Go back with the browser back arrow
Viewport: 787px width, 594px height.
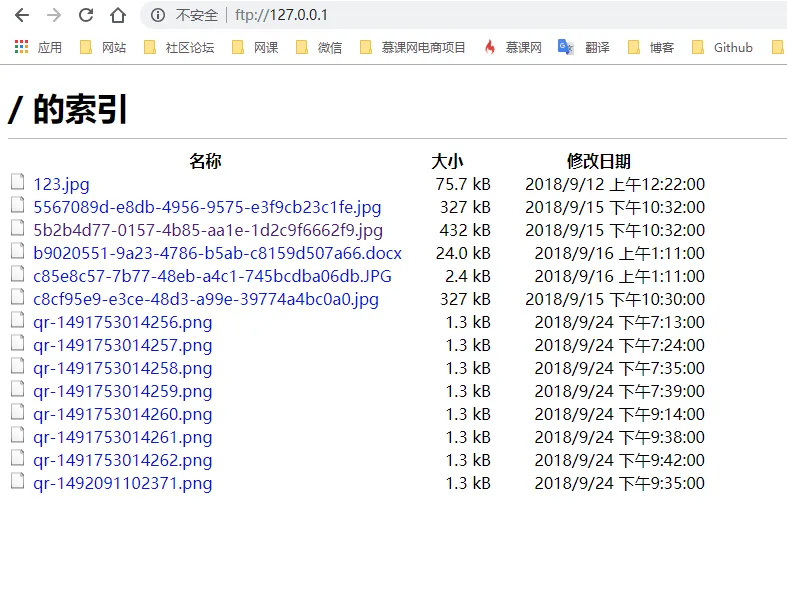(x=22, y=15)
